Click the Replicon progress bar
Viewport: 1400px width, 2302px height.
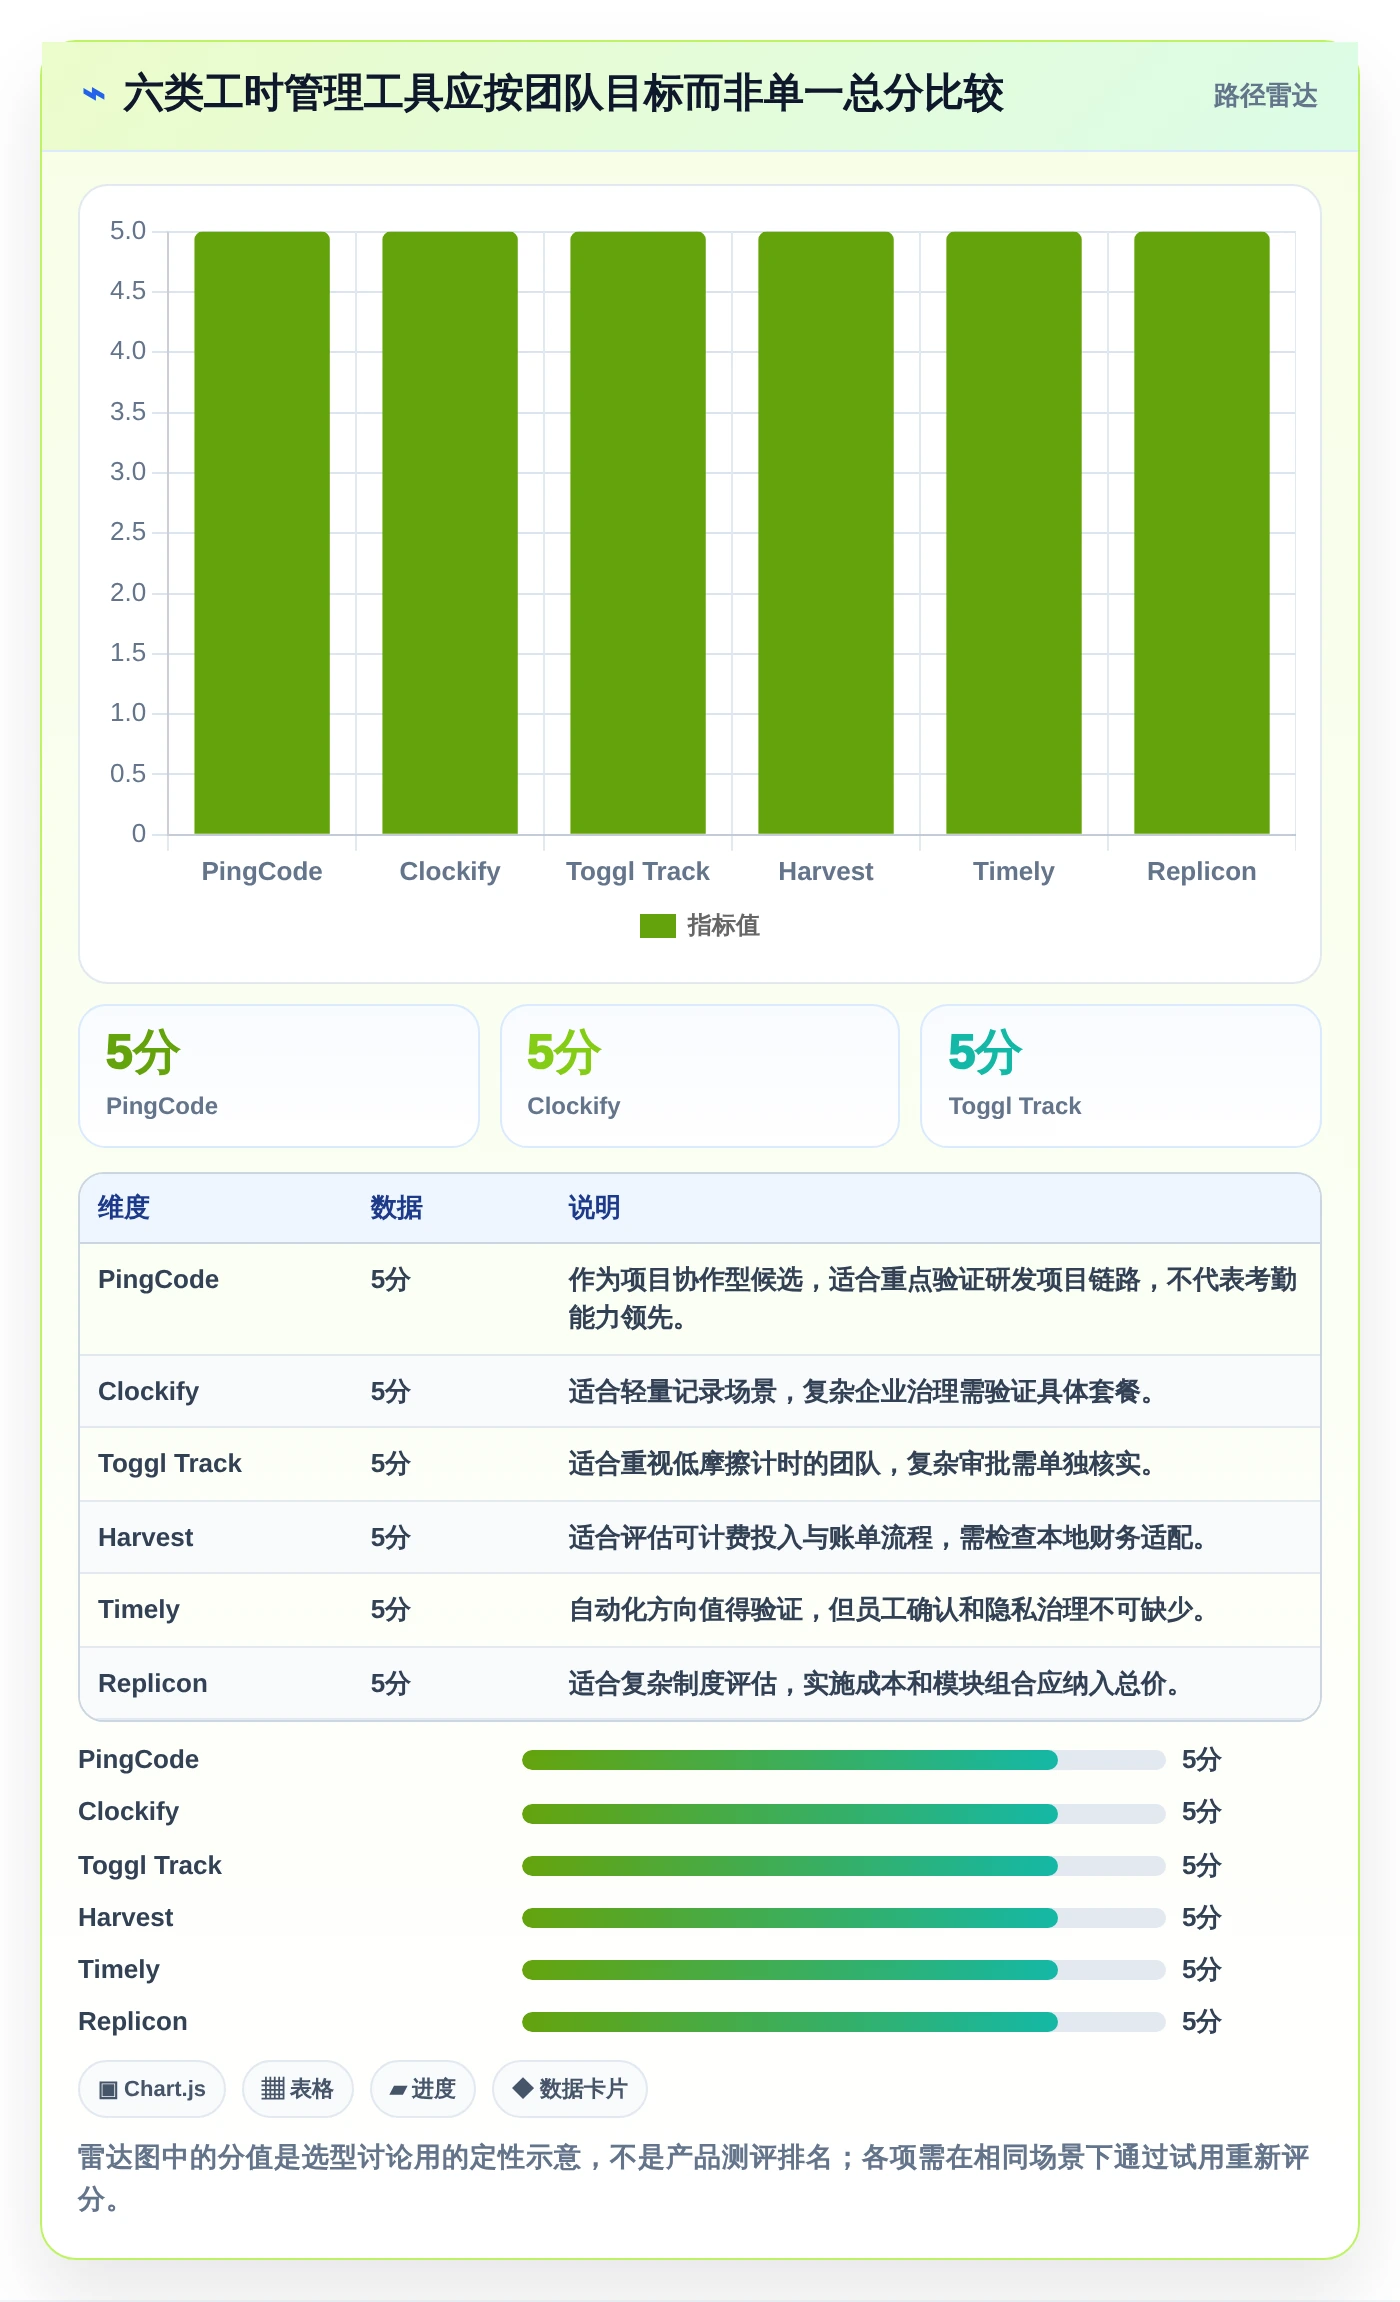pos(843,2022)
